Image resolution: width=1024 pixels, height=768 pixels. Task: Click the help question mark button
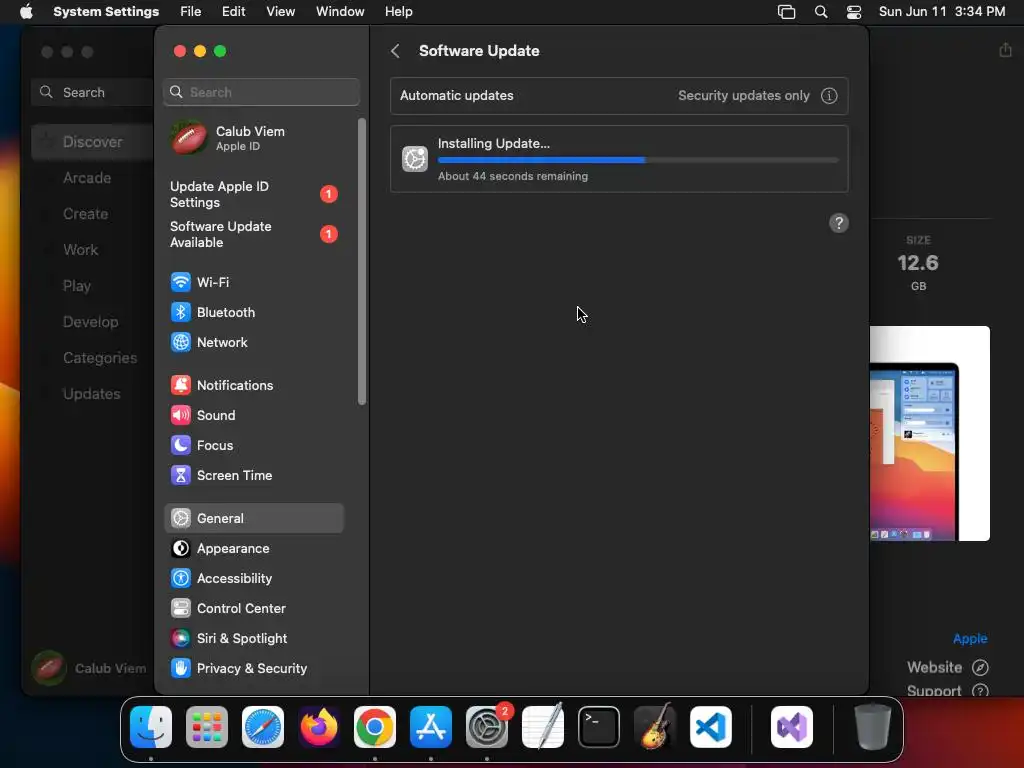tap(839, 223)
